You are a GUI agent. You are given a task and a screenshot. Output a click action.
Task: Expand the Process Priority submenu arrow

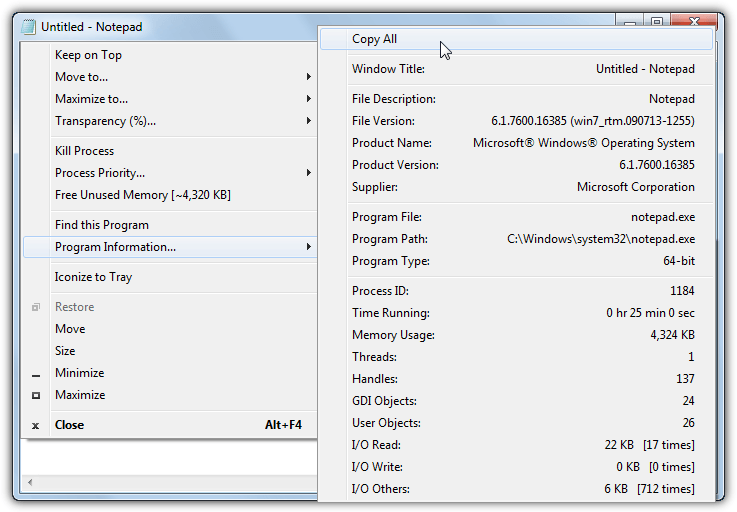308,173
